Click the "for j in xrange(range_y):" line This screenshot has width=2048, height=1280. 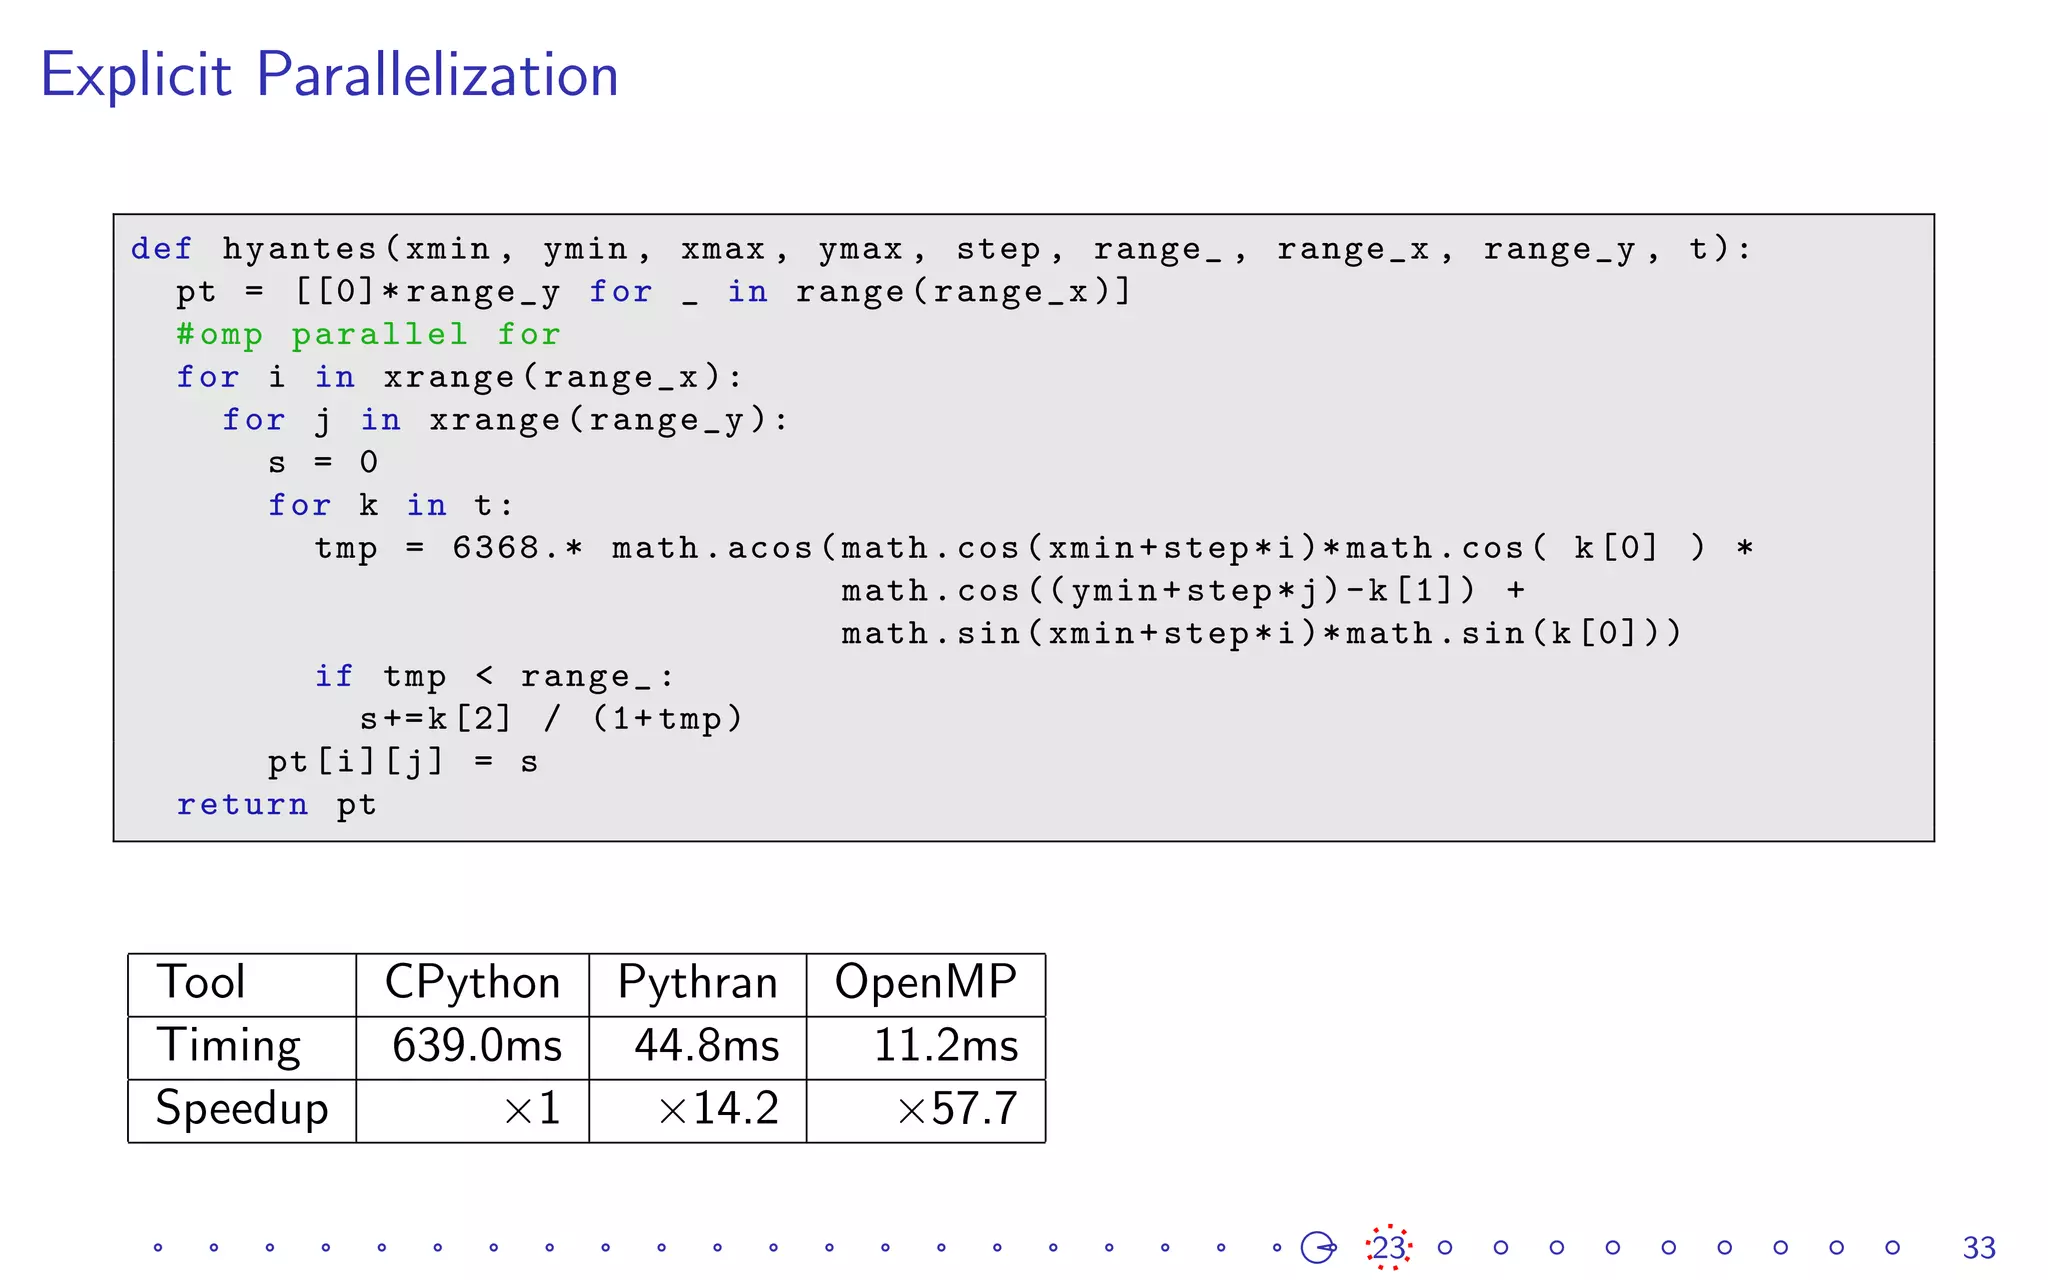(506, 420)
